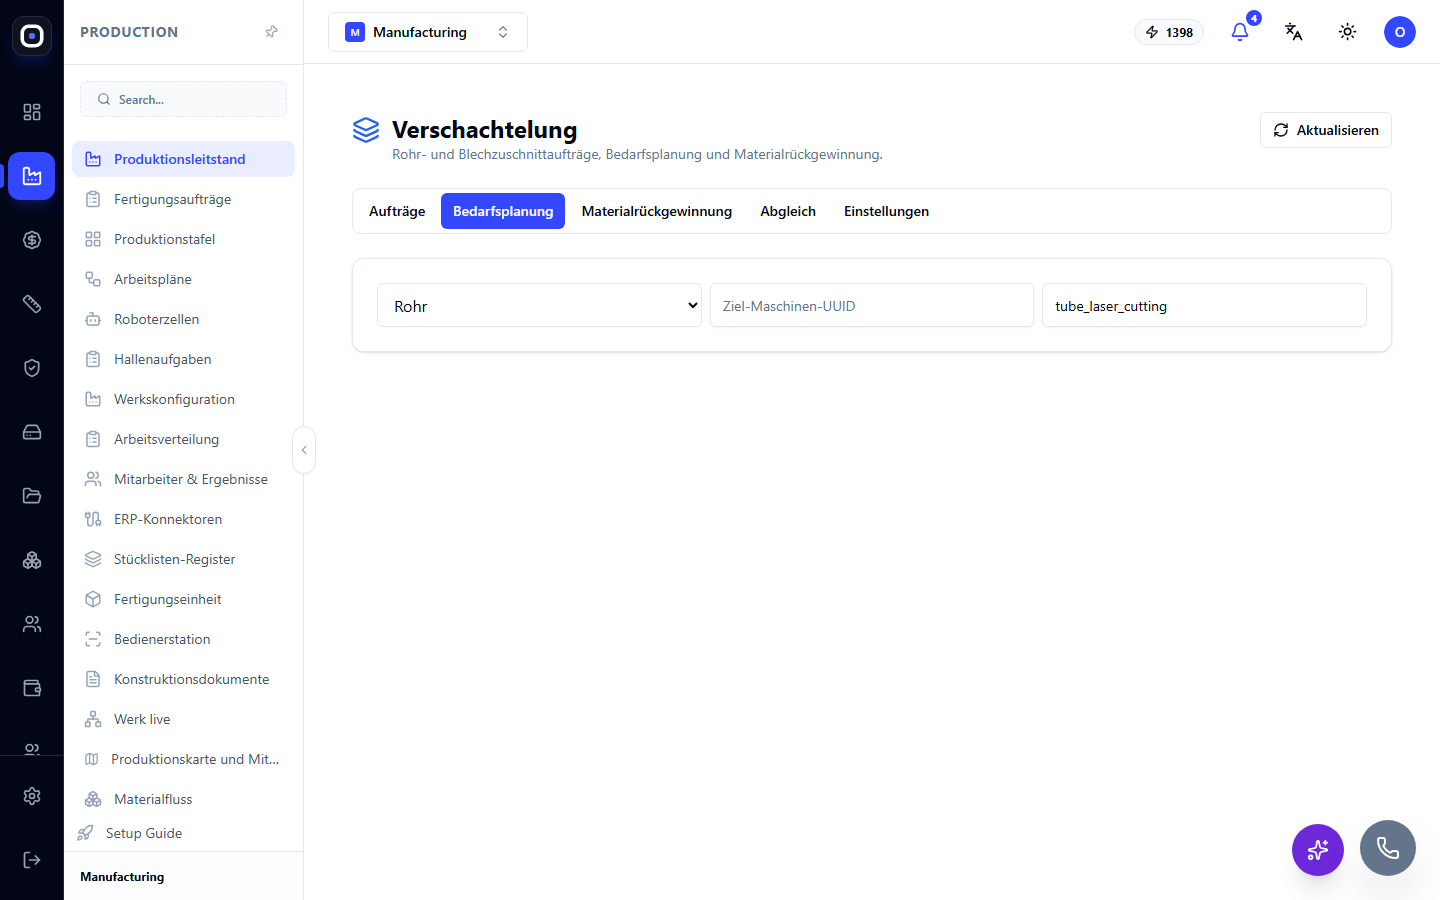Click the app logo at top left
The width and height of the screenshot is (1440, 900).
(32, 36)
